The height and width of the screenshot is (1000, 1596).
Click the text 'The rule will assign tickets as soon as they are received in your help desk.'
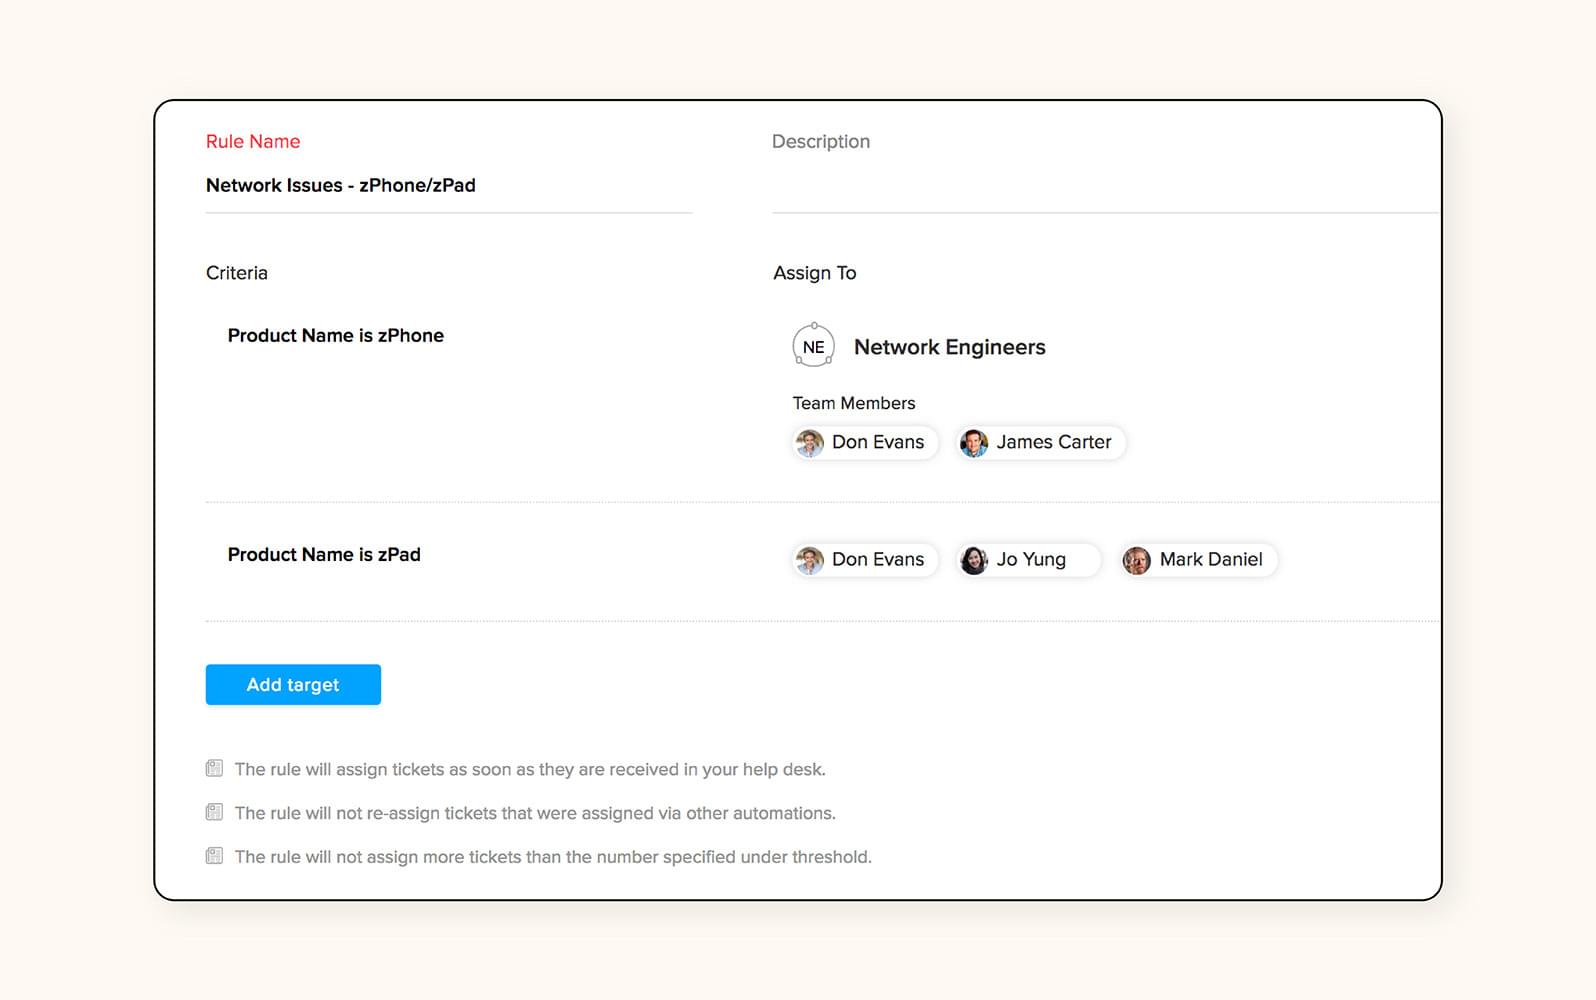pos(530,769)
